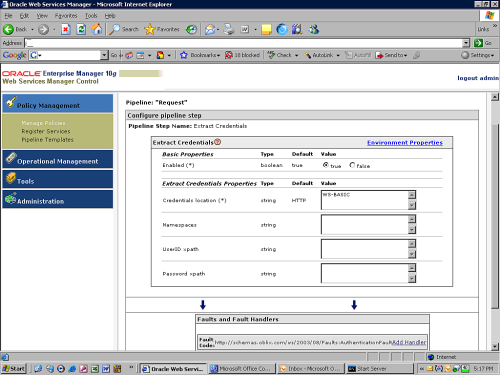Open Google search box dropdown arrow
This screenshot has width=500, height=375.
[104, 55]
